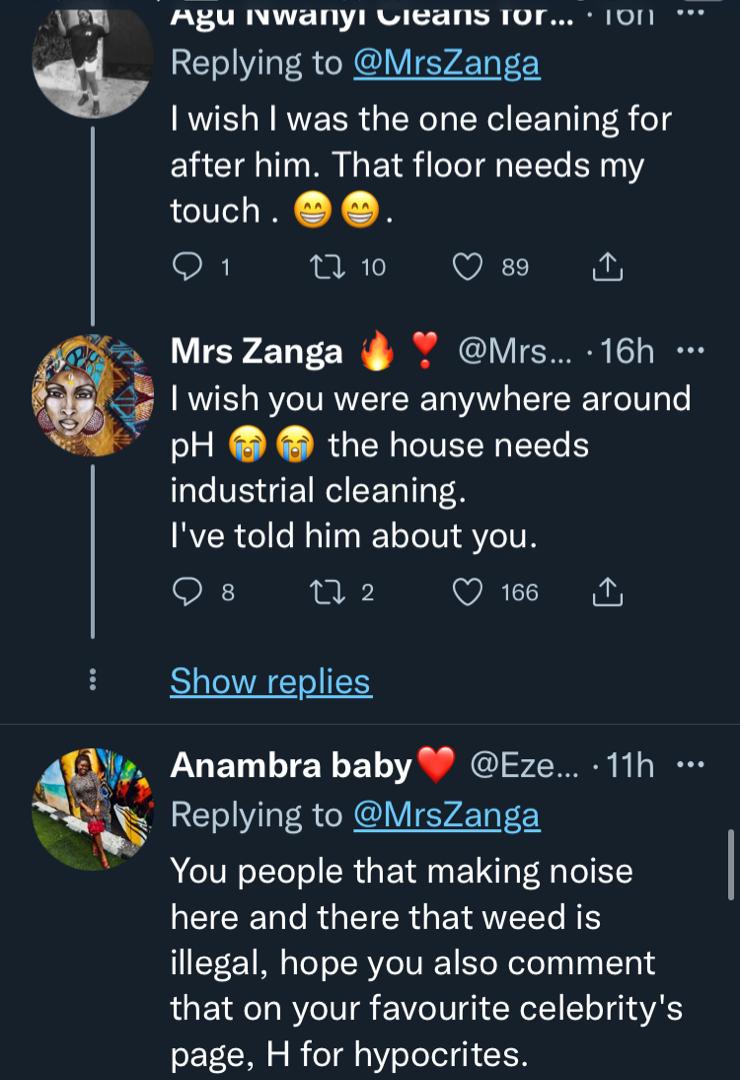This screenshot has width=740, height=1080.
Task: Open more options for Anambra baby's tweet
Action: click(x=691, y=766)
